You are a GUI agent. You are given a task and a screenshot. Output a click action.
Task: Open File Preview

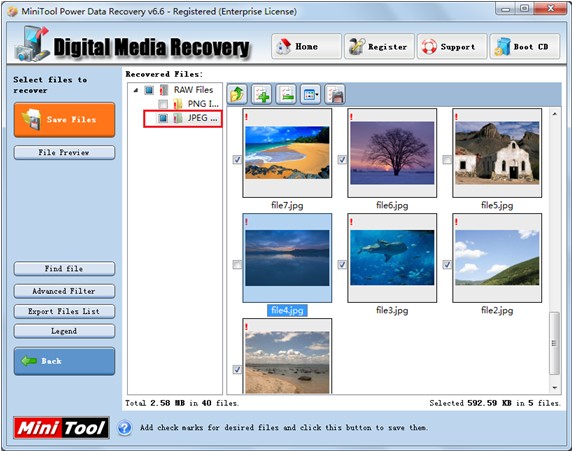click(x=65, y=153)
